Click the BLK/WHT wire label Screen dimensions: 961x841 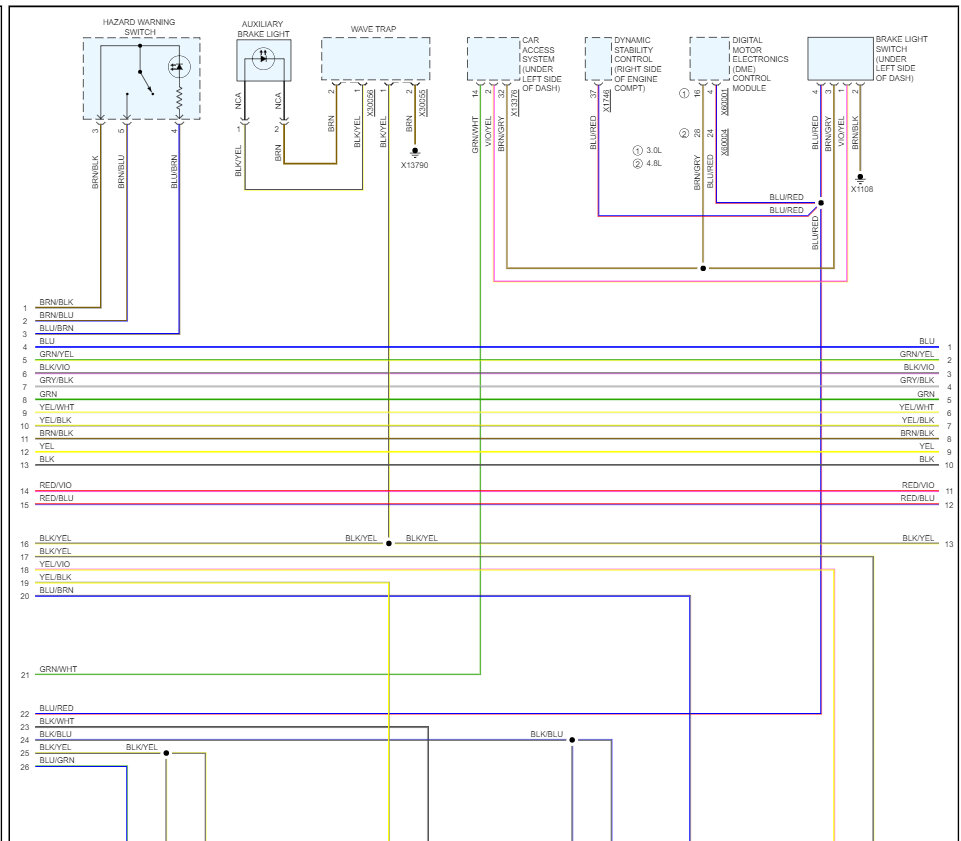56,721
